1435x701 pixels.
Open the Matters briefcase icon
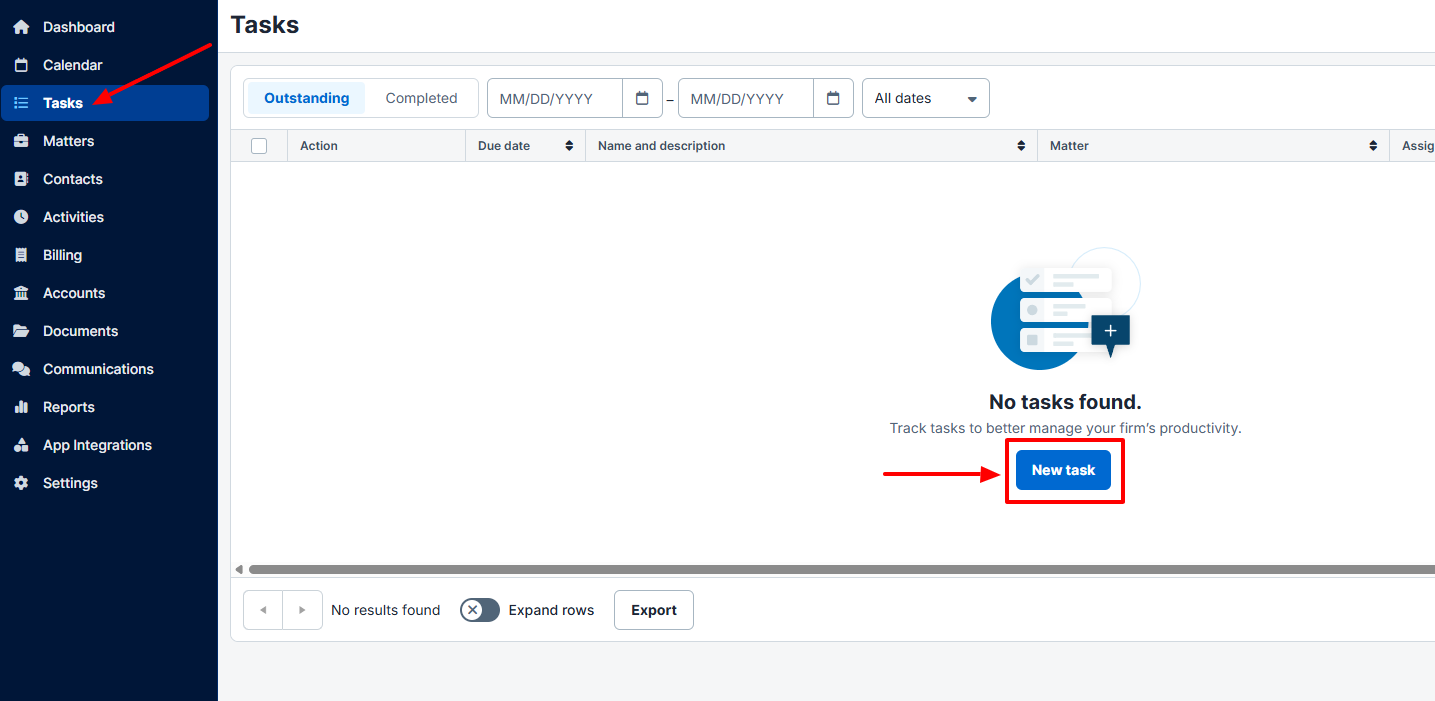tap(22, 140)
